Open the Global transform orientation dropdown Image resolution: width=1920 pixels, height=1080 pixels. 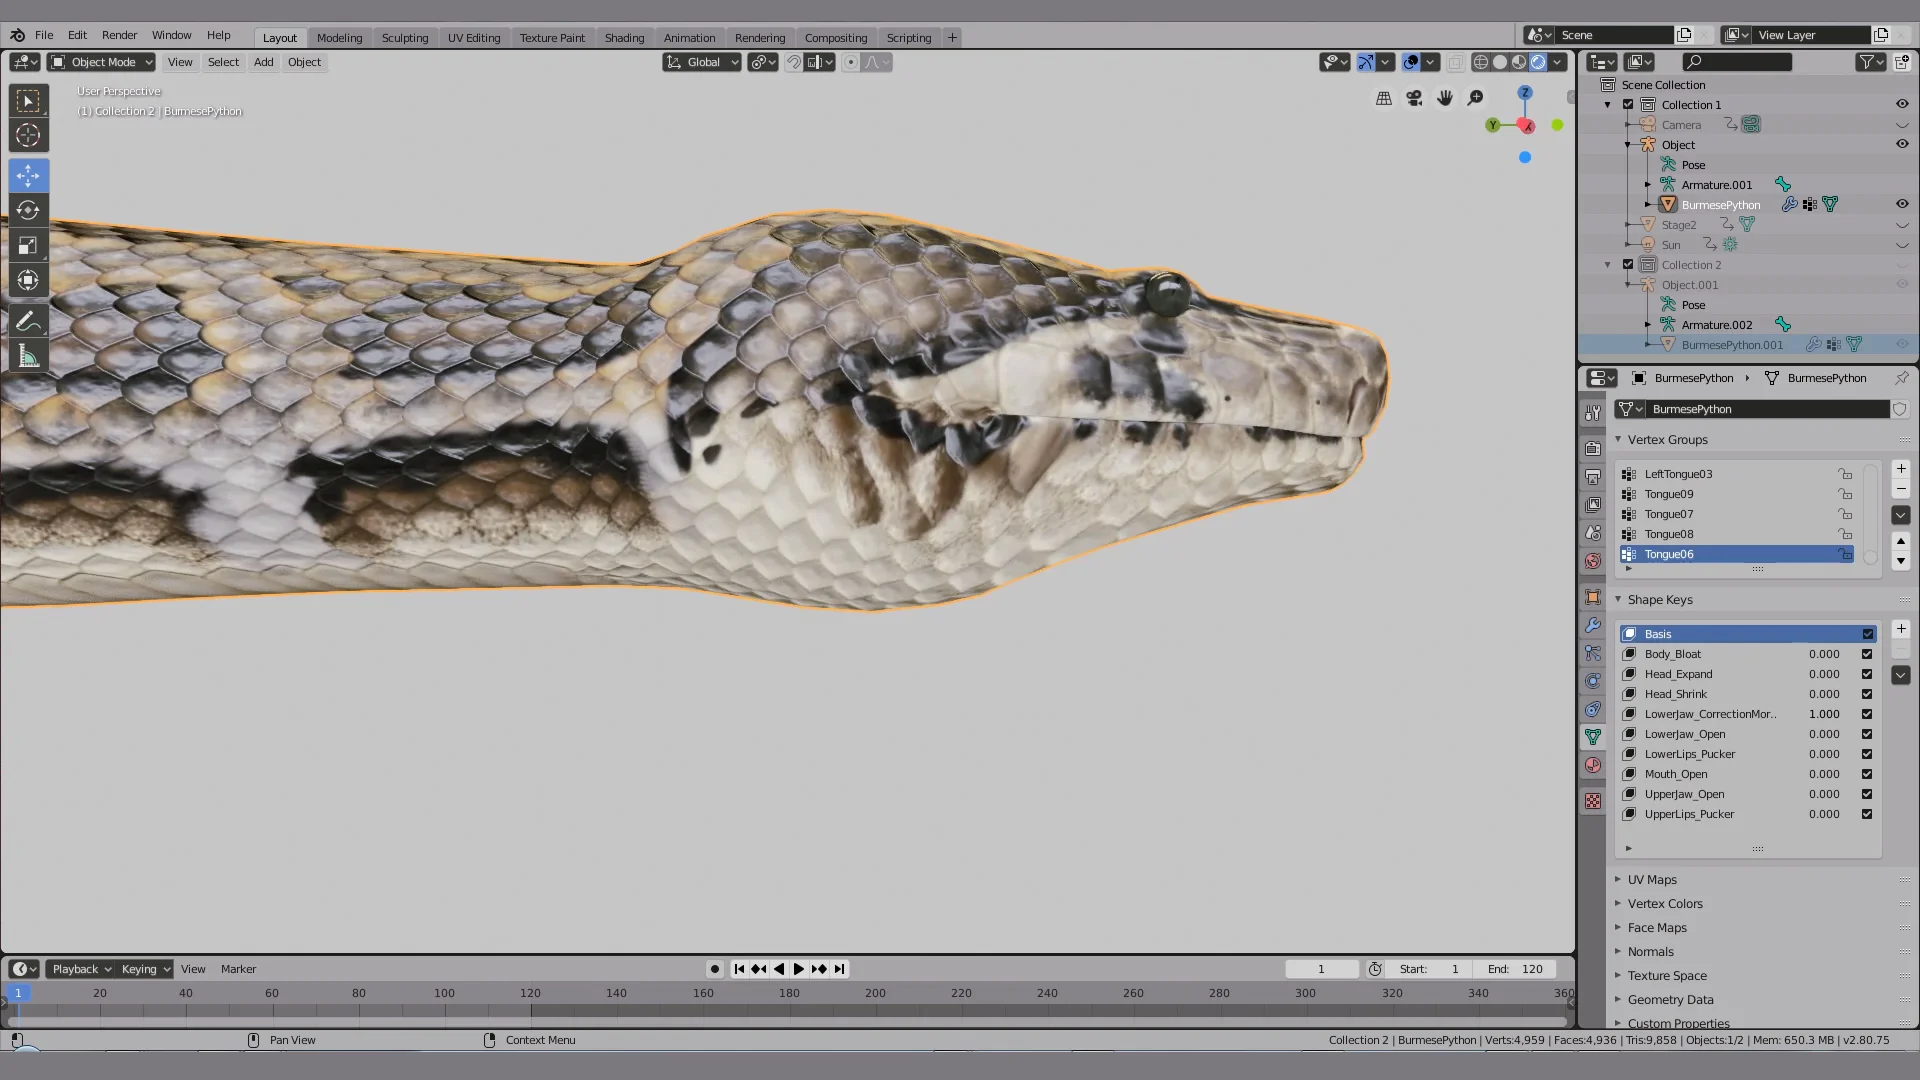pos(702,62)
